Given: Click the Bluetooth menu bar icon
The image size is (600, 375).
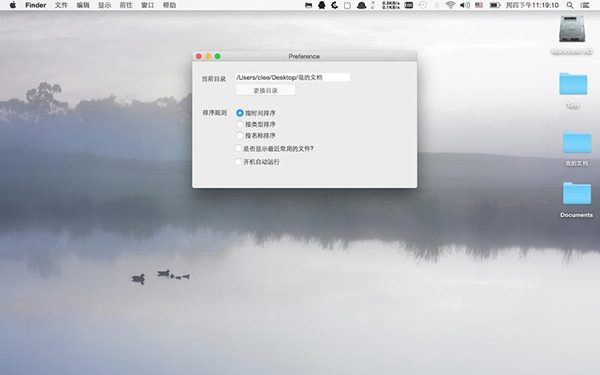Looking at the screenshot, I should pos(437,5).
